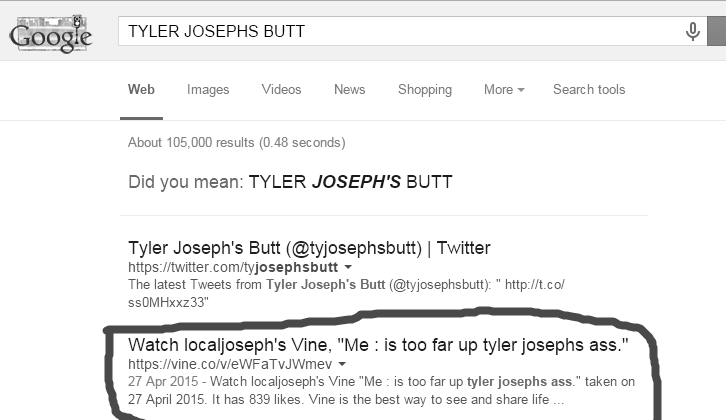The image size is (726, 420).
Task: Expand the arrow next to twitter.com URL
Action: coord(348,267)
